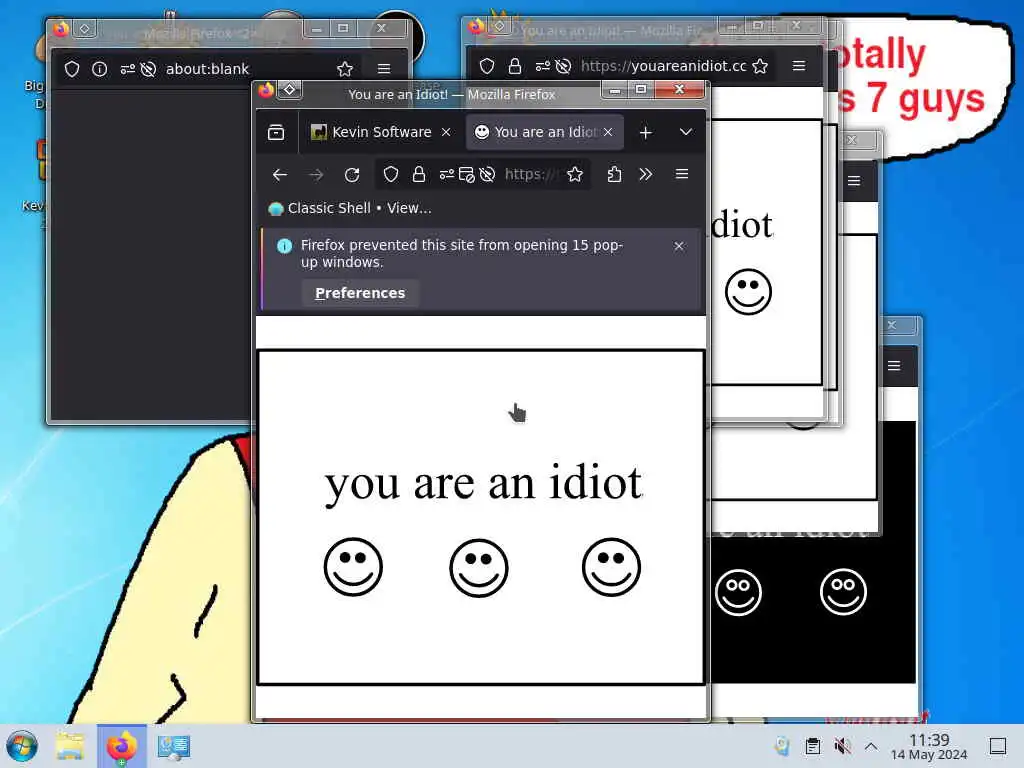Click the right smiley in the black popup window
This screenshot has height=768, width=1024.
click(843, 592)
